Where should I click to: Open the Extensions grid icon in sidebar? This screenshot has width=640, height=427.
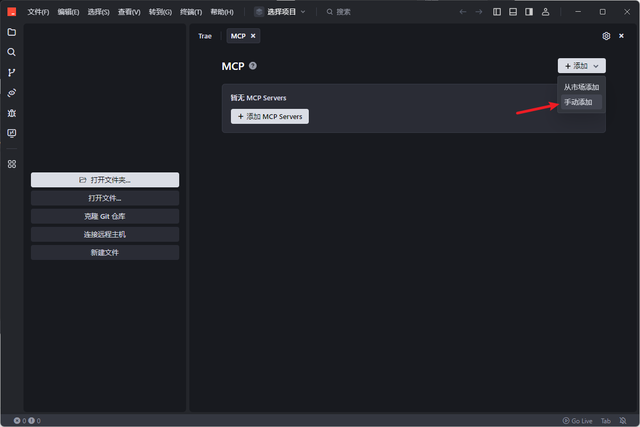point(12,164)
